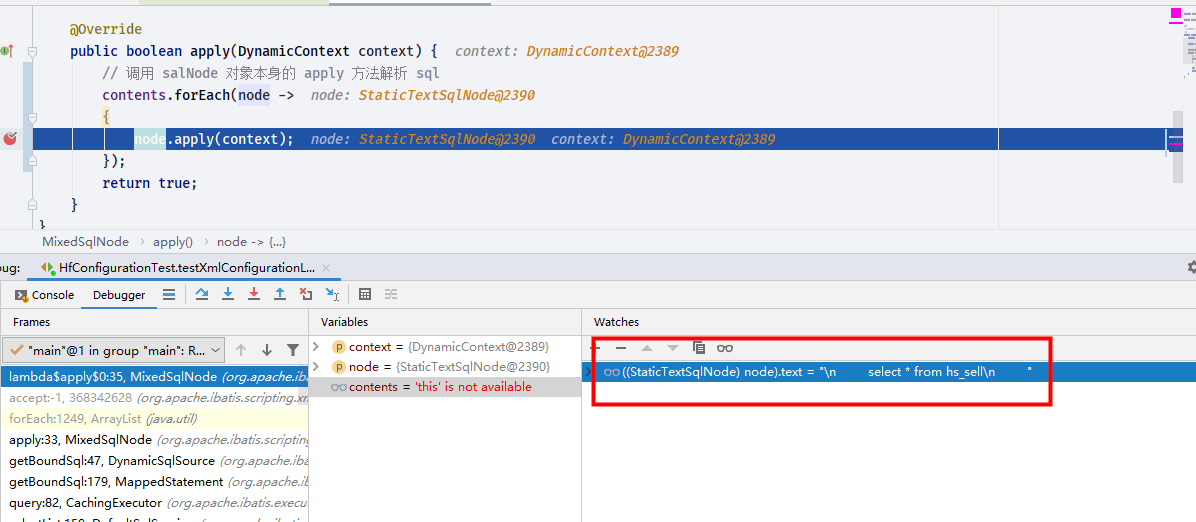
Task: Open the Evaluate Expression calculator icon
Action: point(365,294)
